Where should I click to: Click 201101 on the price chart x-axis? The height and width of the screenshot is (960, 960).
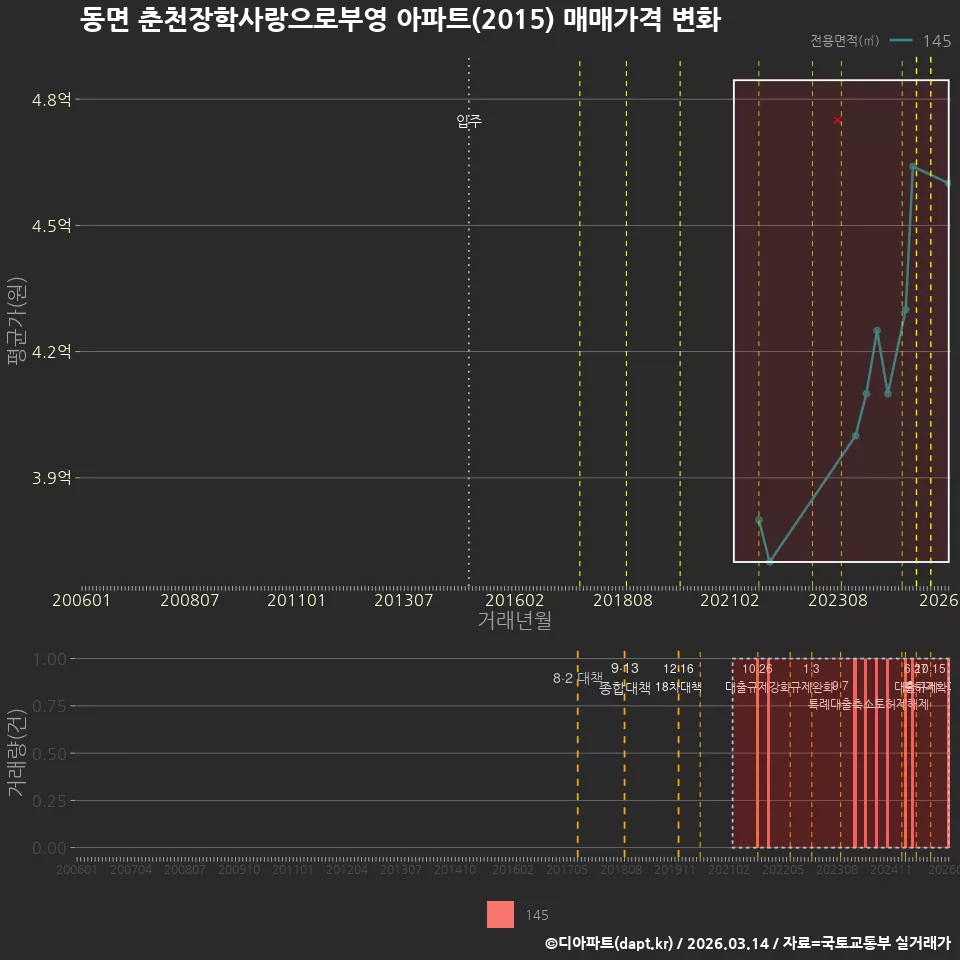296,600
